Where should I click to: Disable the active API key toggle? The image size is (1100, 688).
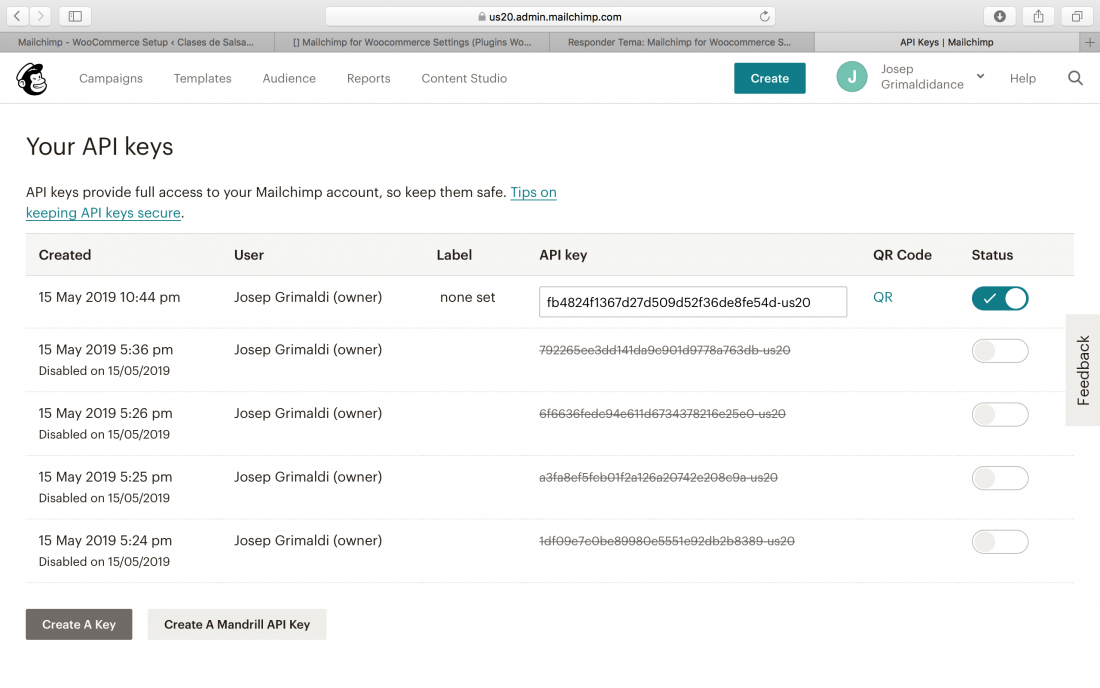pos(1000,298)
